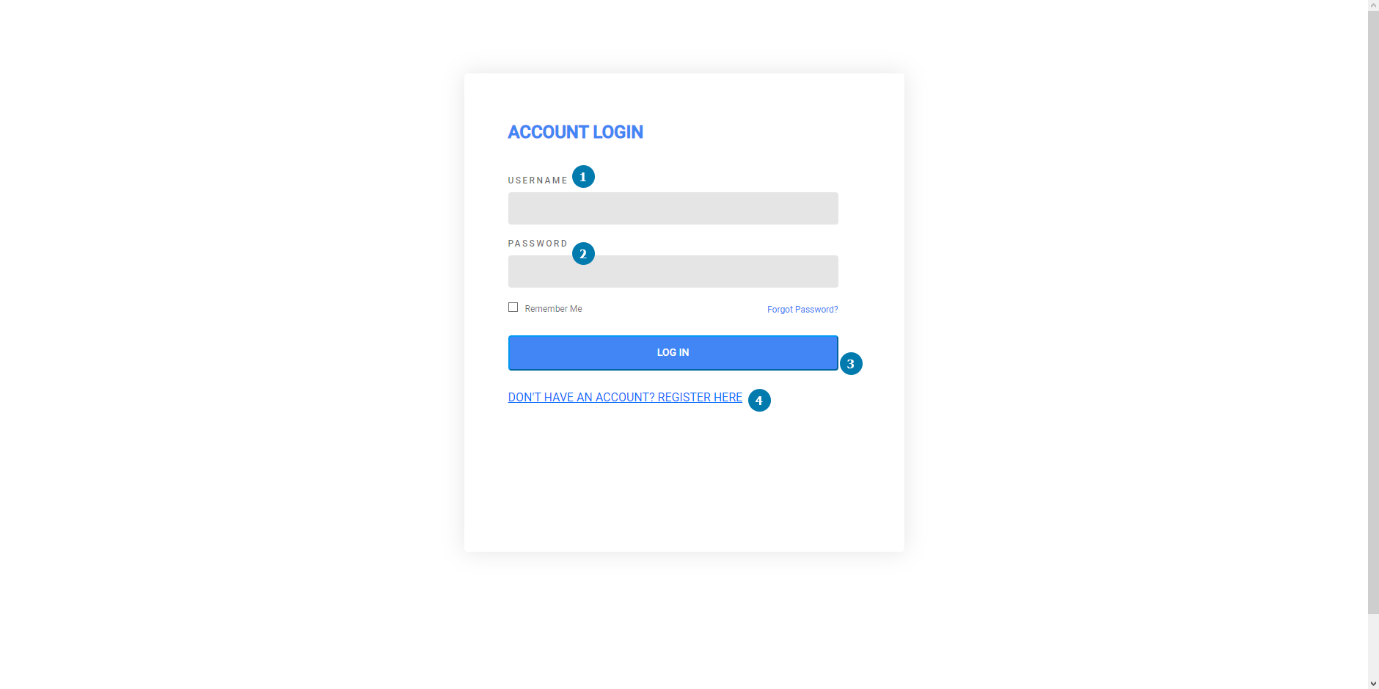Focus the Username input field
This screenshot has width=1379, height=689.
pos(673,208)
